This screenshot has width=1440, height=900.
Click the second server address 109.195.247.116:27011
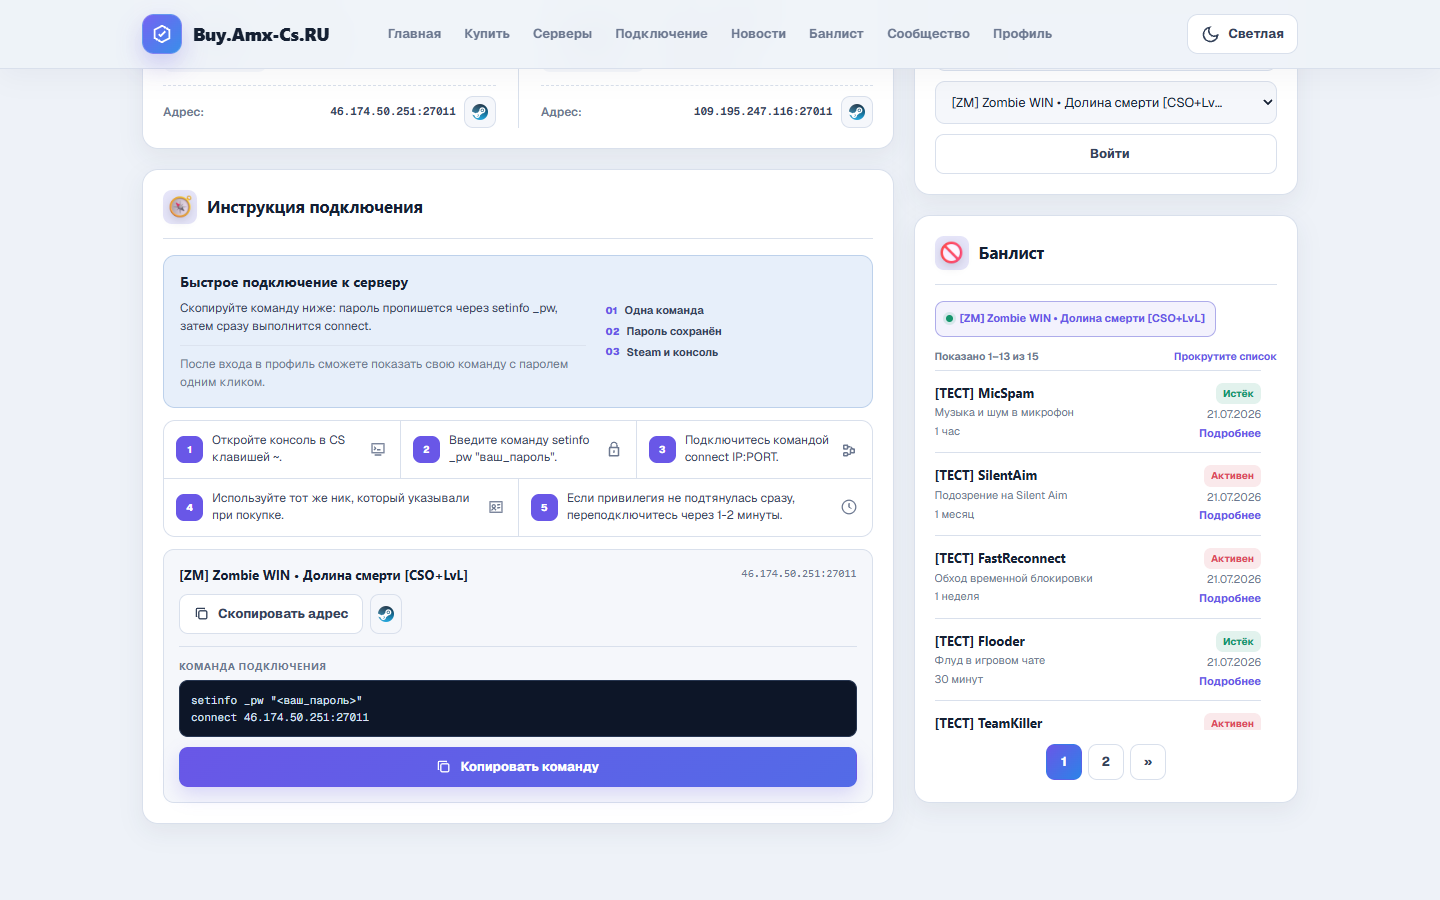(x=763, y=112)
